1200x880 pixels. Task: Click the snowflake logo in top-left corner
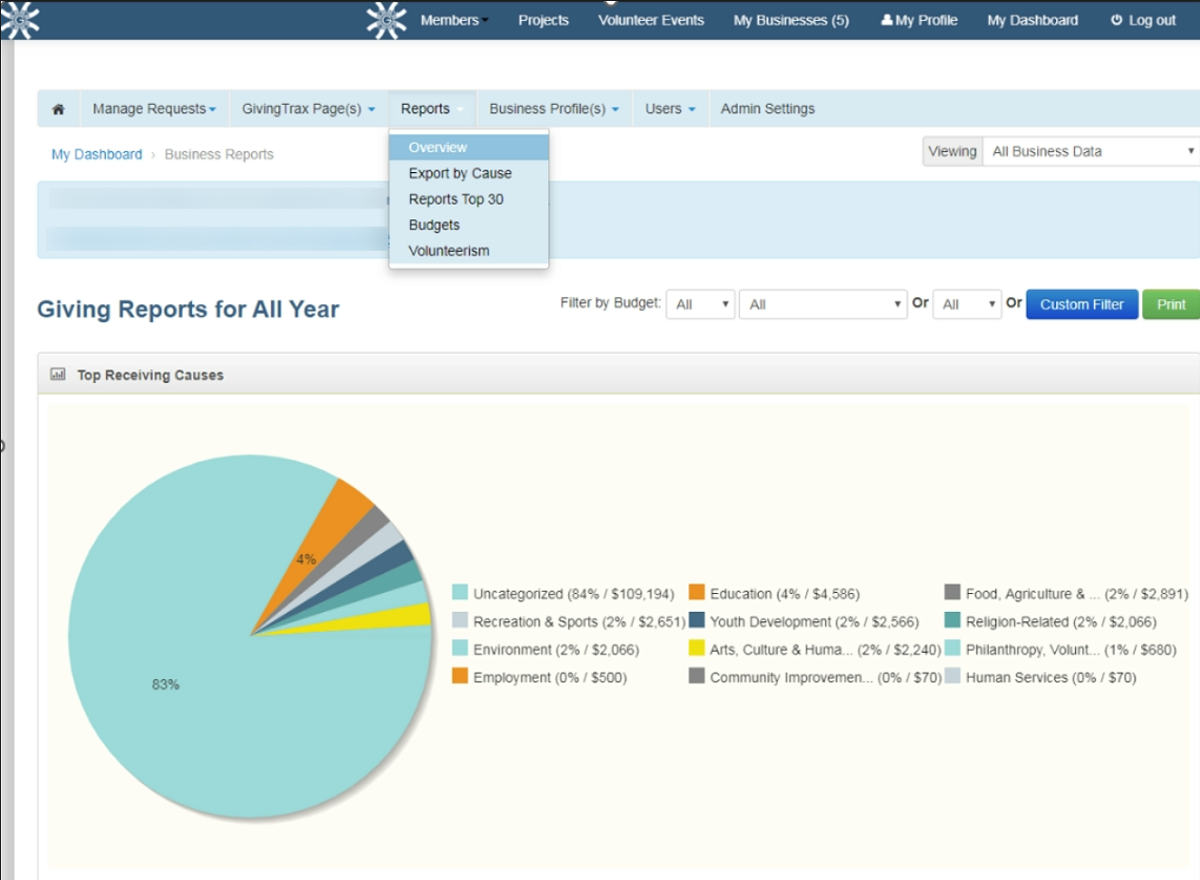click(20, 20)
